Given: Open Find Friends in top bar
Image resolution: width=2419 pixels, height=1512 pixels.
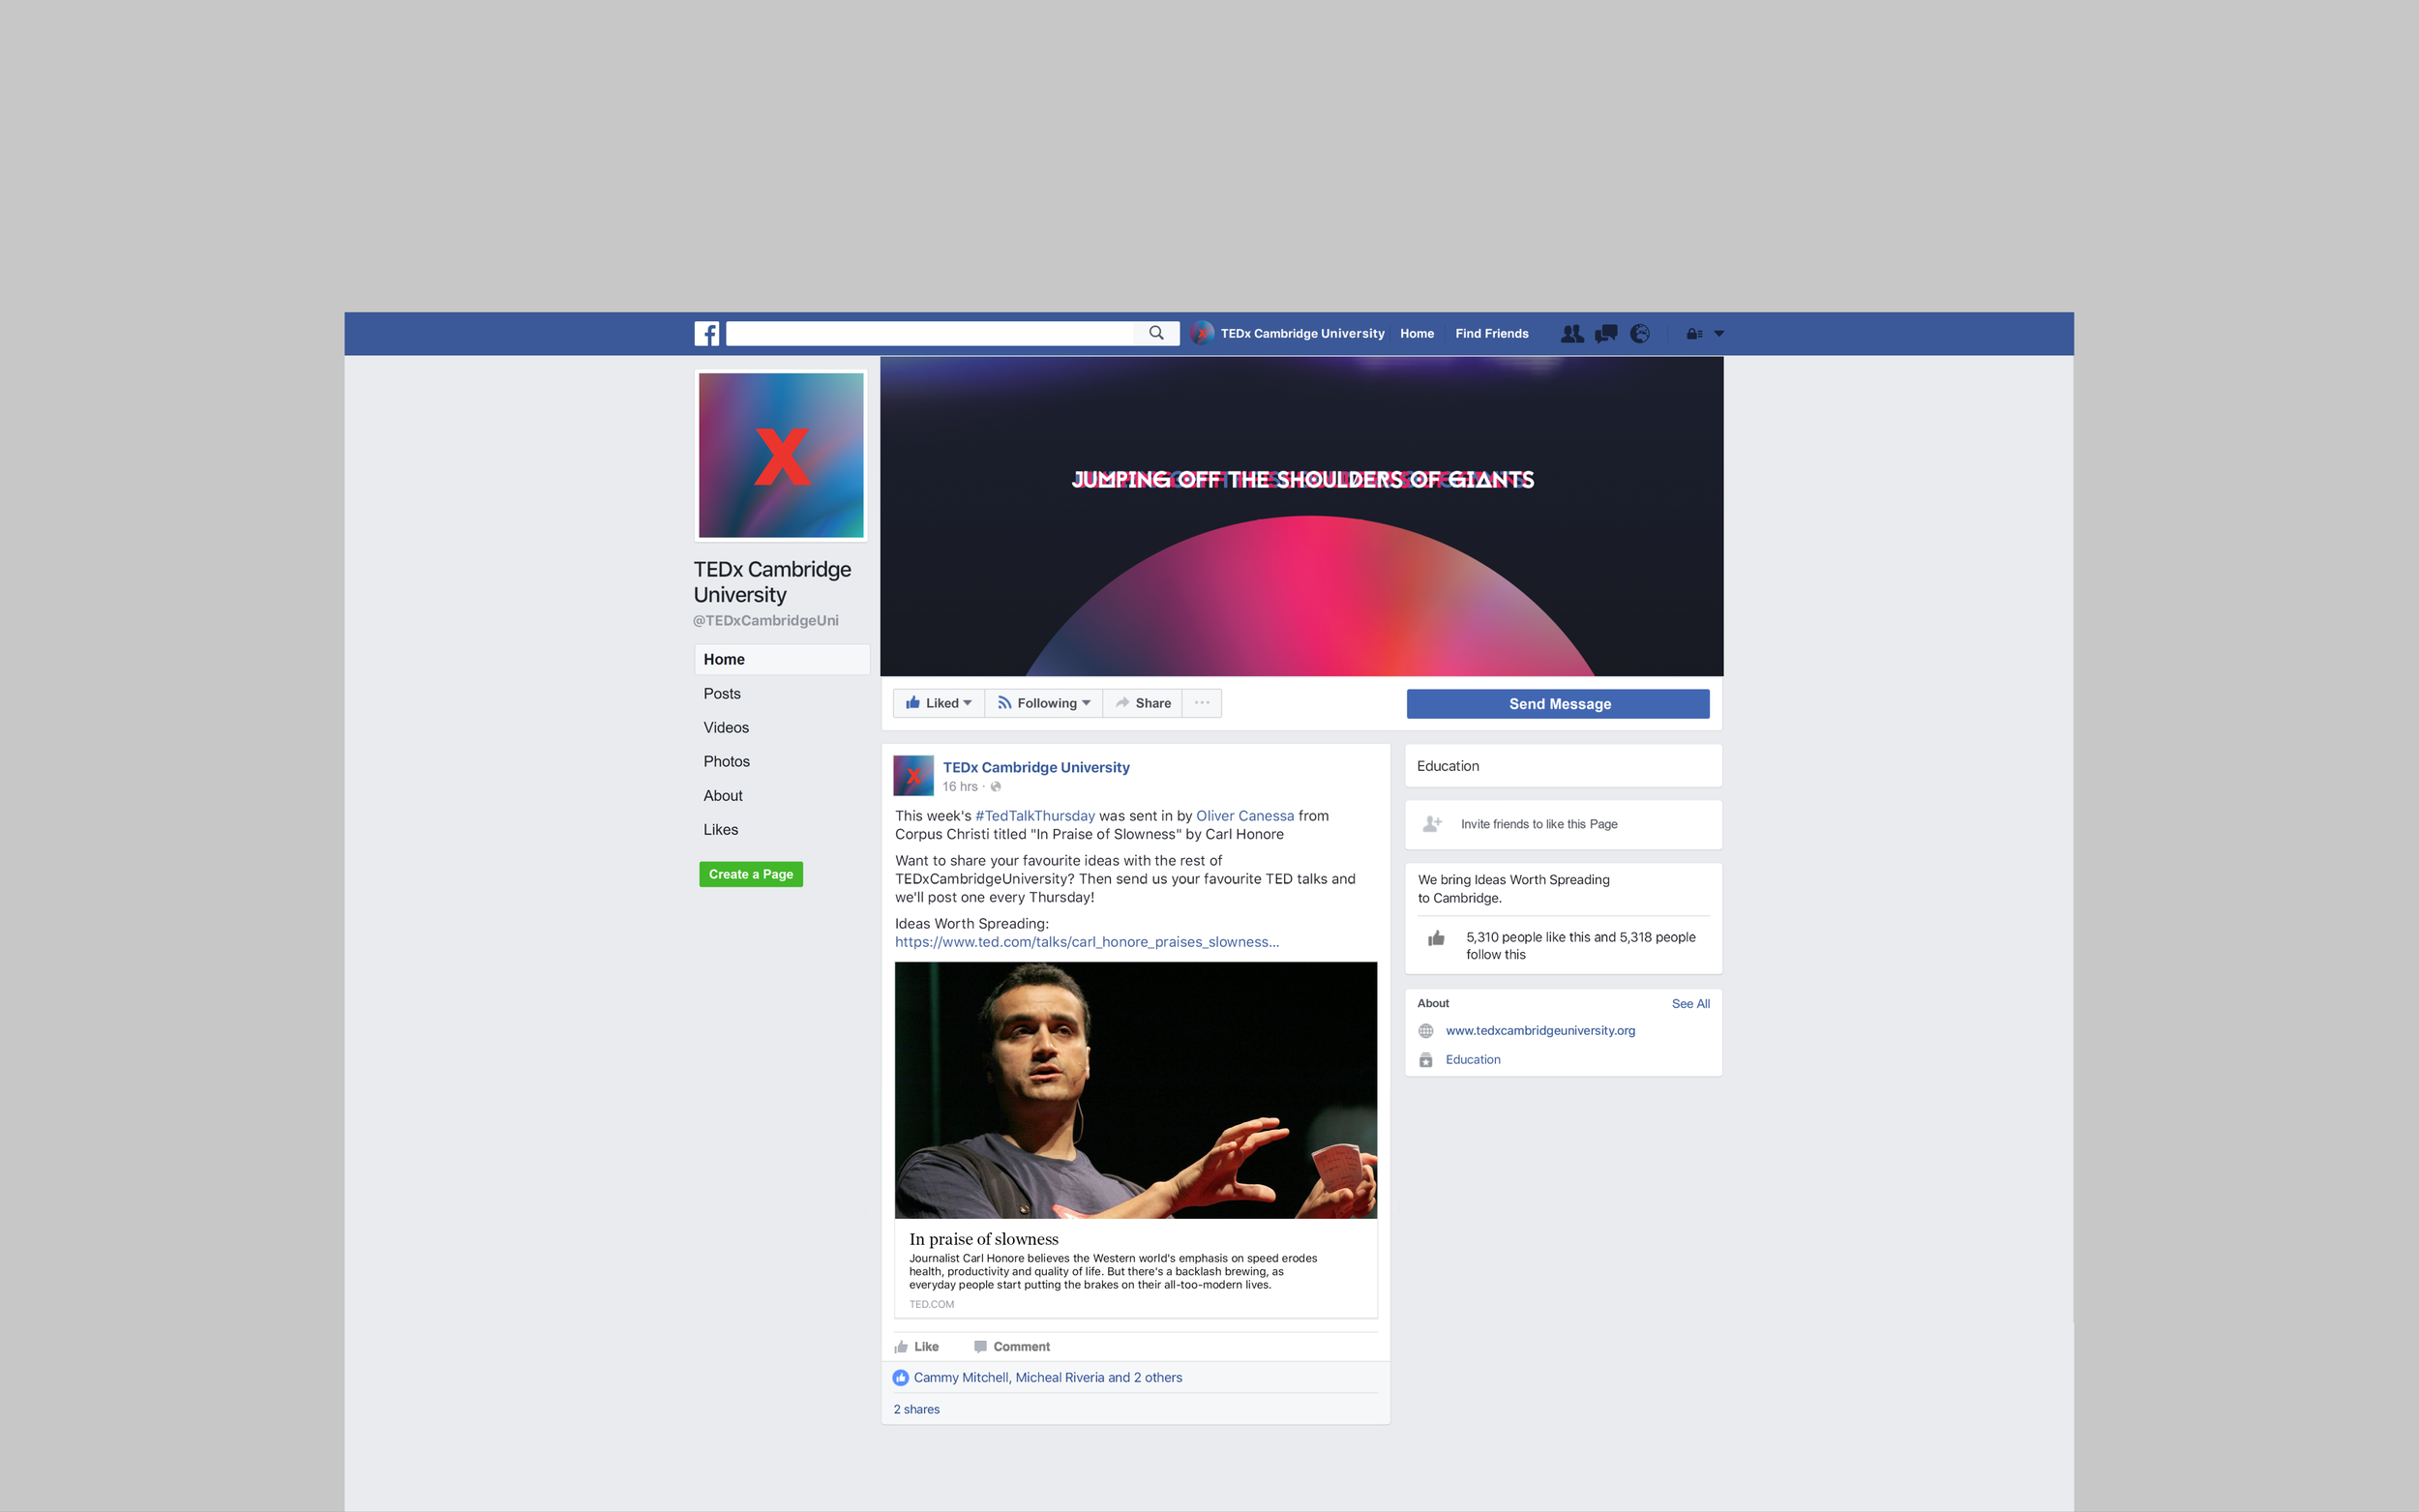Looking at the screenshot, I should (x=1491, y=333).
